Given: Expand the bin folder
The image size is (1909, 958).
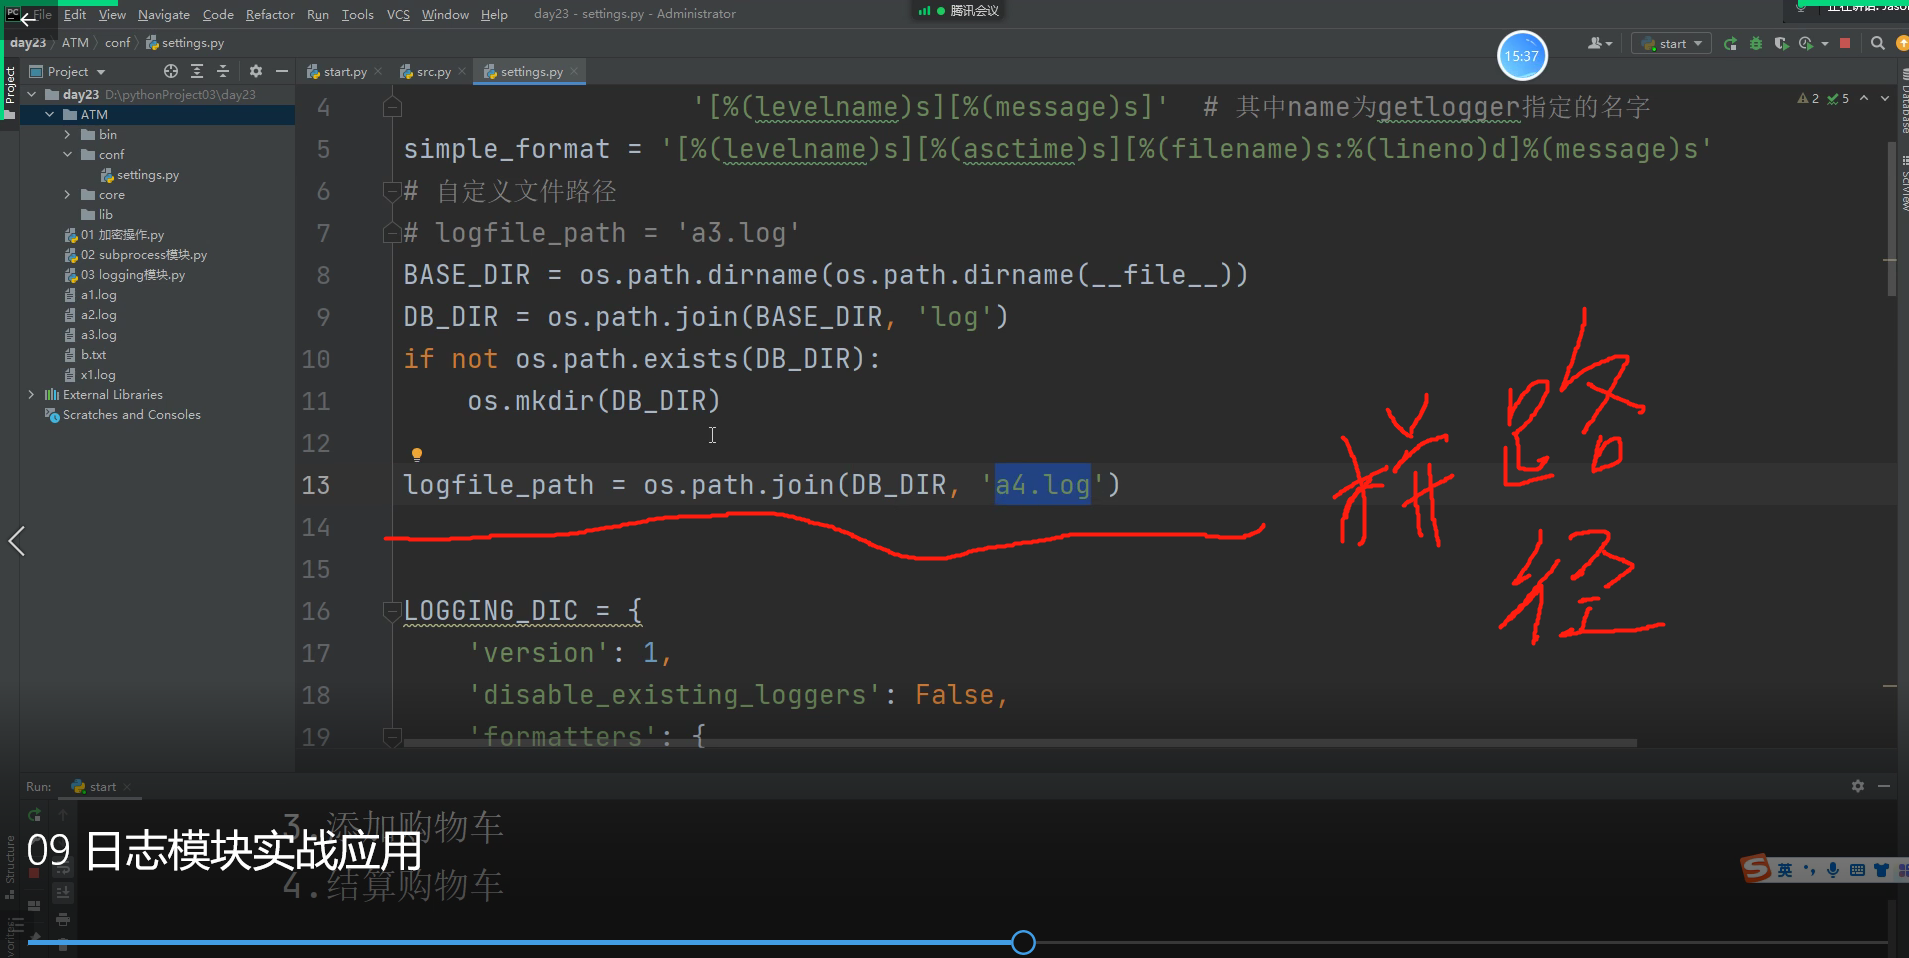Looking at the screenshot, I should point(67,134).
